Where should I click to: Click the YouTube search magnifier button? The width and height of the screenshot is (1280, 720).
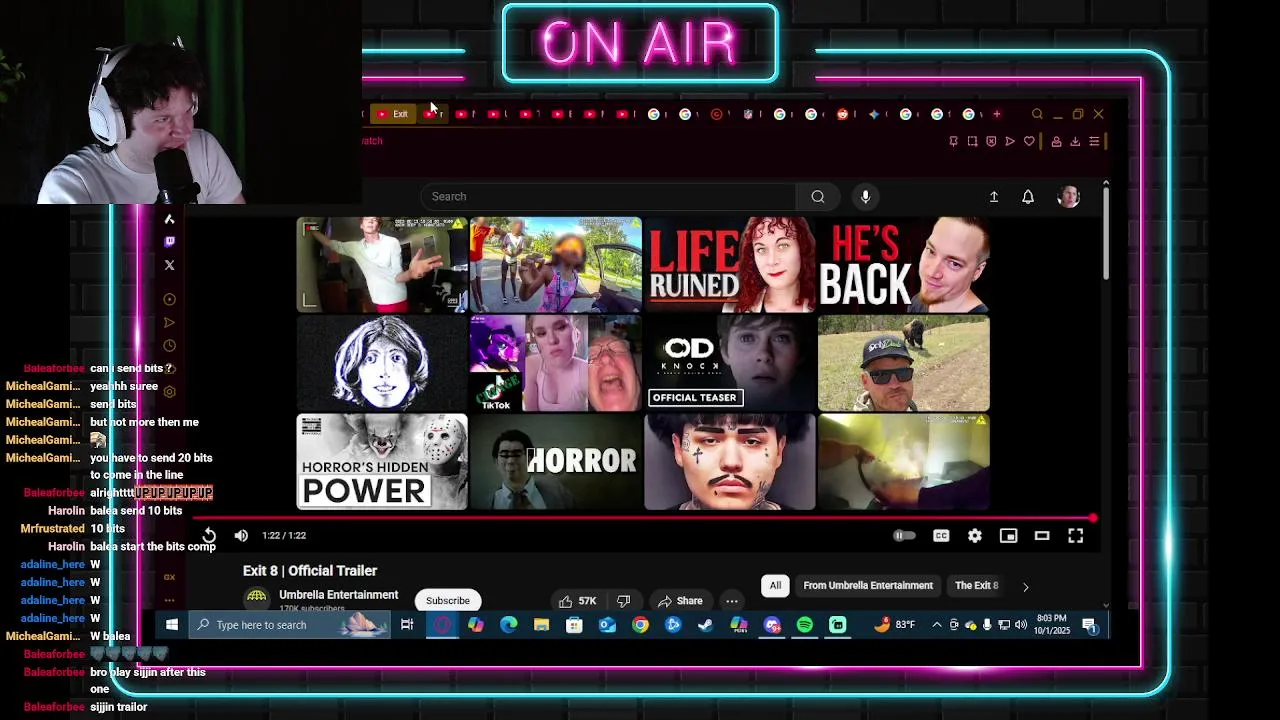818,197
